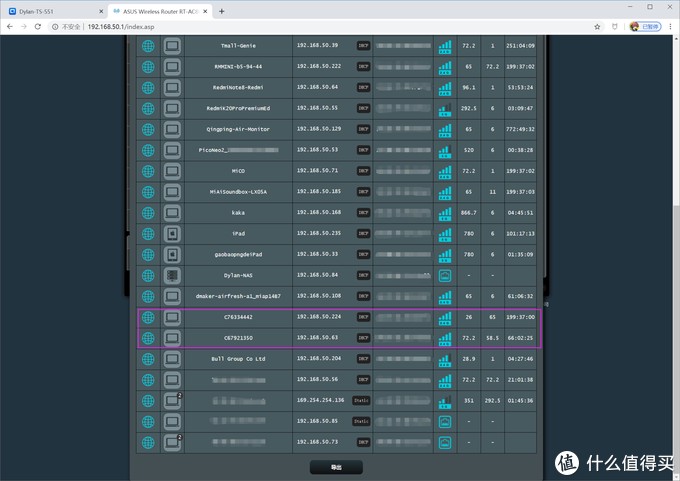Click the device icon for Tmall-Genie
The height and width of the screenshot is (481, 680).
(x=172, y=46)
